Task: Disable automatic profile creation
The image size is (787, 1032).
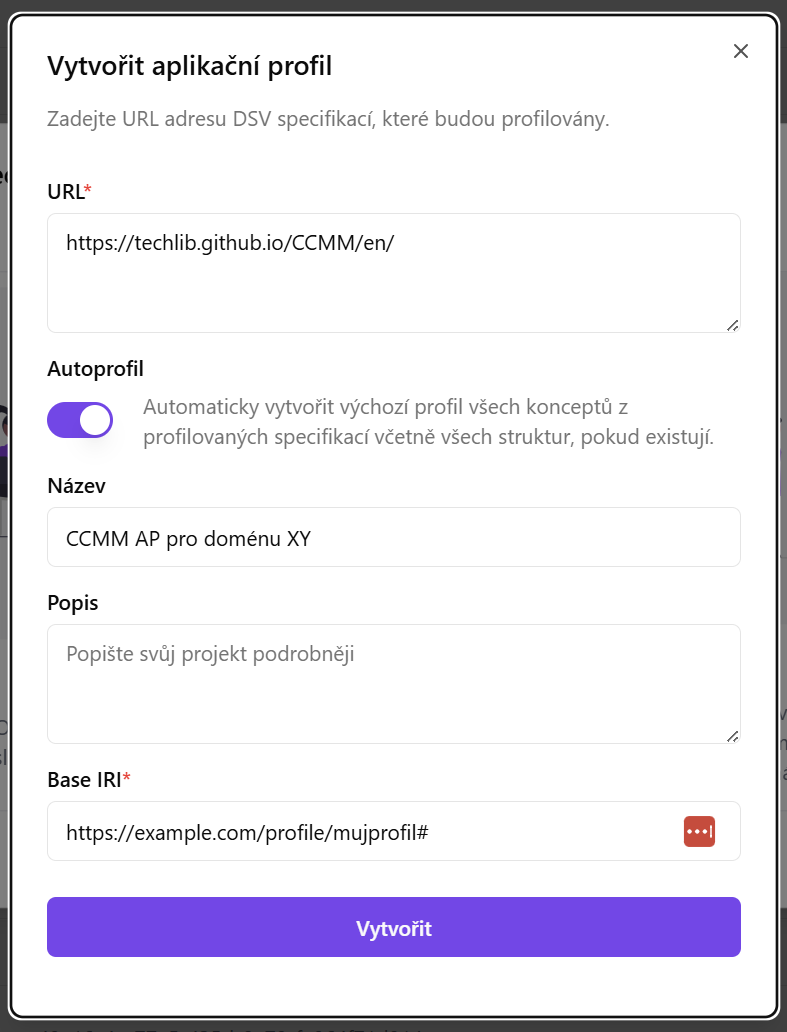Action: click(79, 420)
